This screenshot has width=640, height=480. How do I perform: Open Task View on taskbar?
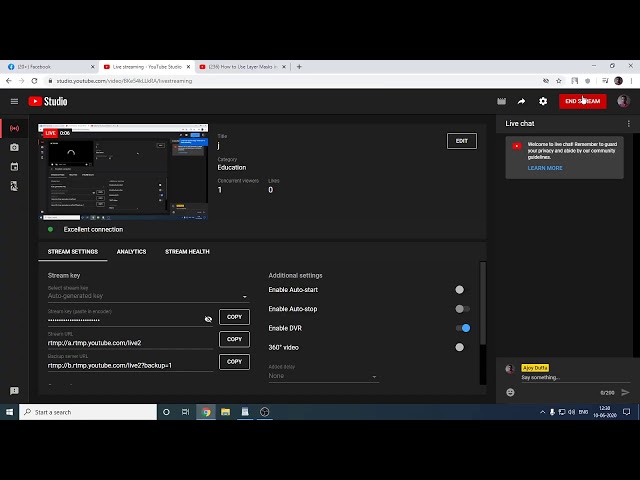coord(185,412)
